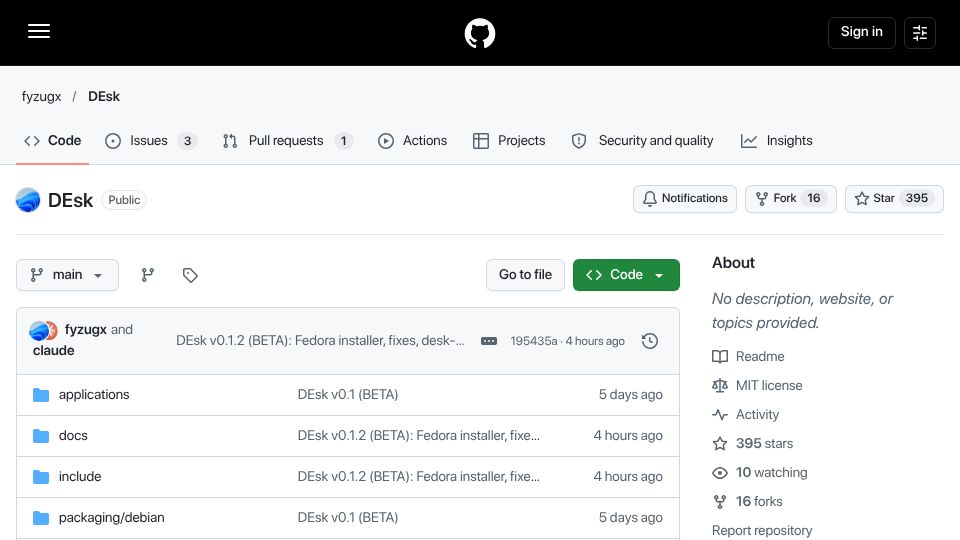Screen dimensions: 960x540
Task: Click the Notifications bell button
Action: pyautogui.click(x=684, y=198)
